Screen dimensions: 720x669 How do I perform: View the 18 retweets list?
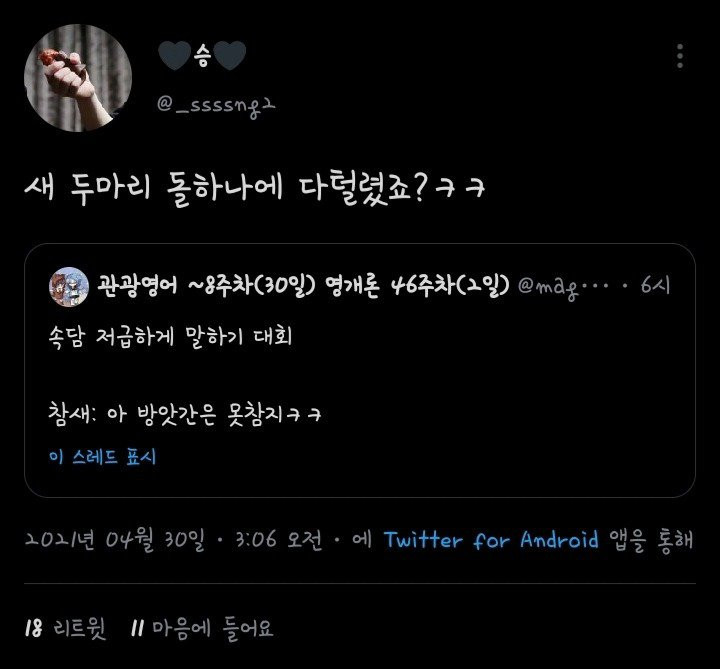click(x=65, y=628)
